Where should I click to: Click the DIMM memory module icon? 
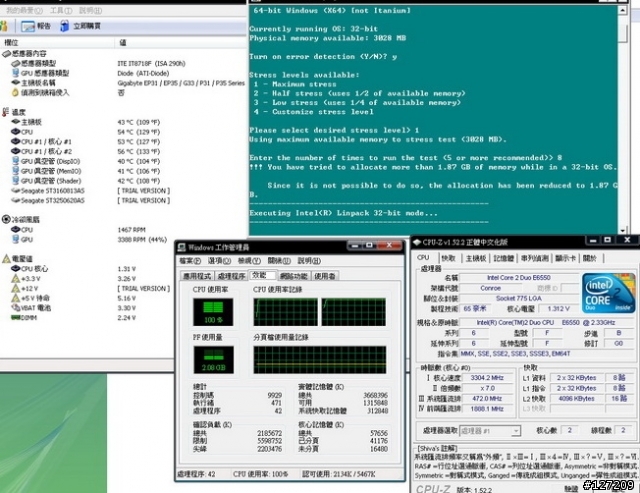(16, 318)
